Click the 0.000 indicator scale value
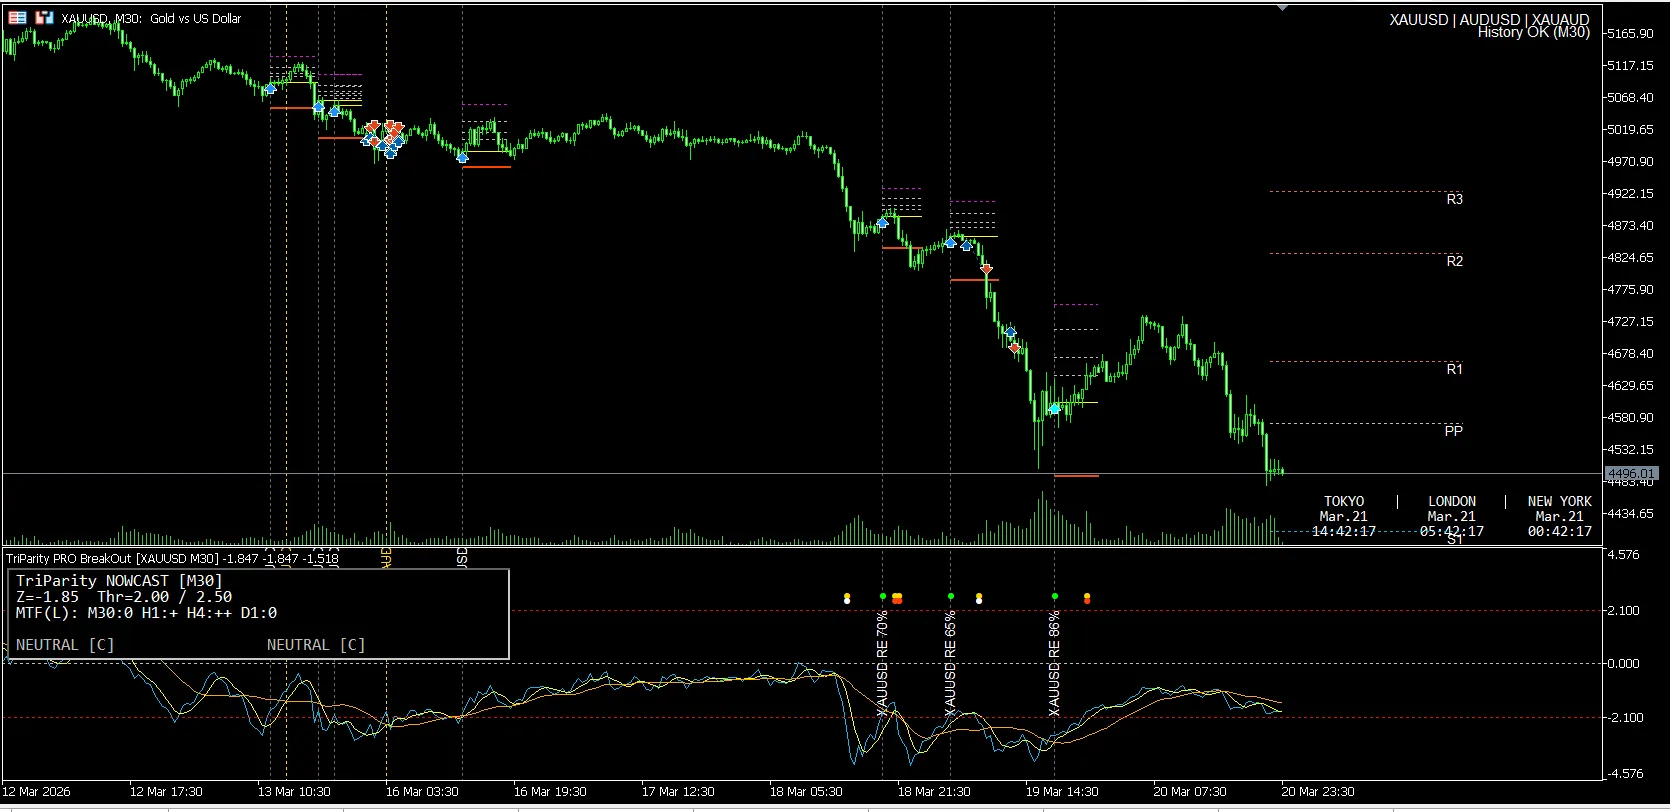 pyautogui.click(x=1624, y=664)
